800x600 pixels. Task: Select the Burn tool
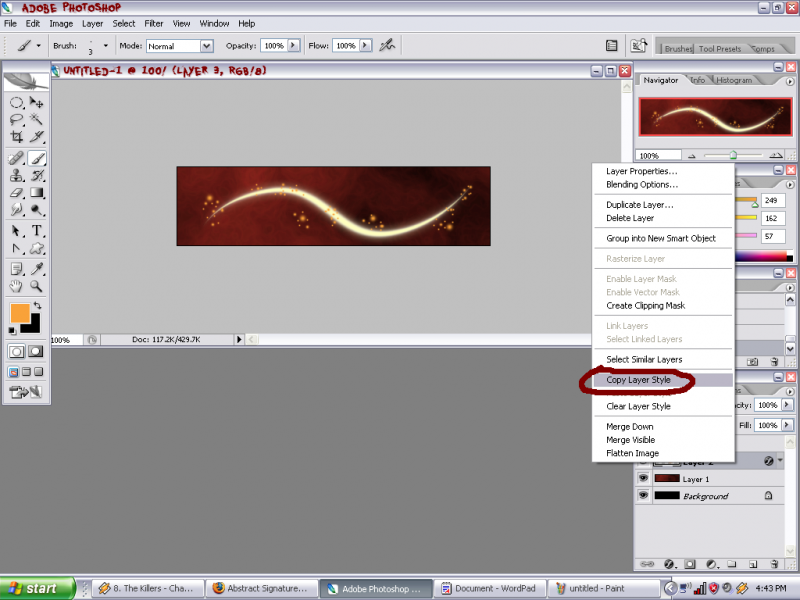(37, 210)
